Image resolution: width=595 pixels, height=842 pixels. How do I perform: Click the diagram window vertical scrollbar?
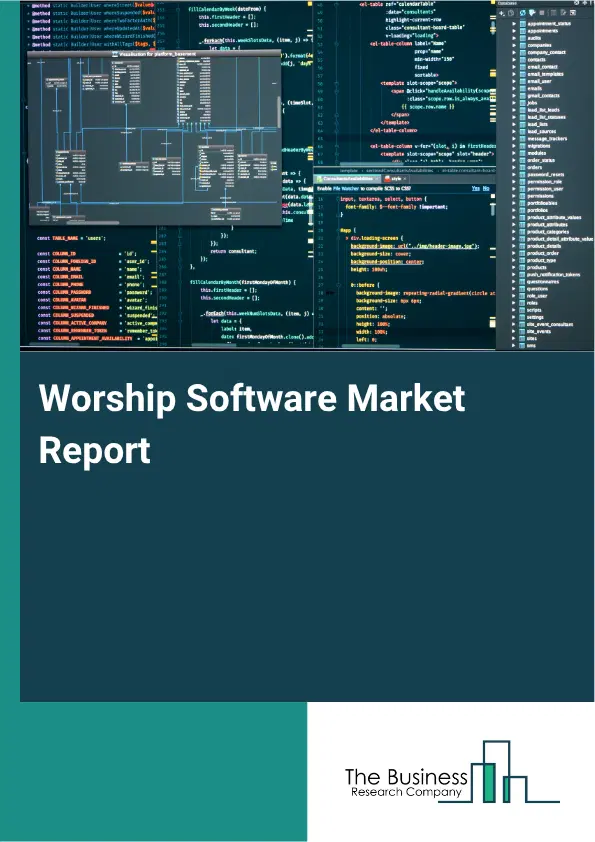tap(279, 112)
